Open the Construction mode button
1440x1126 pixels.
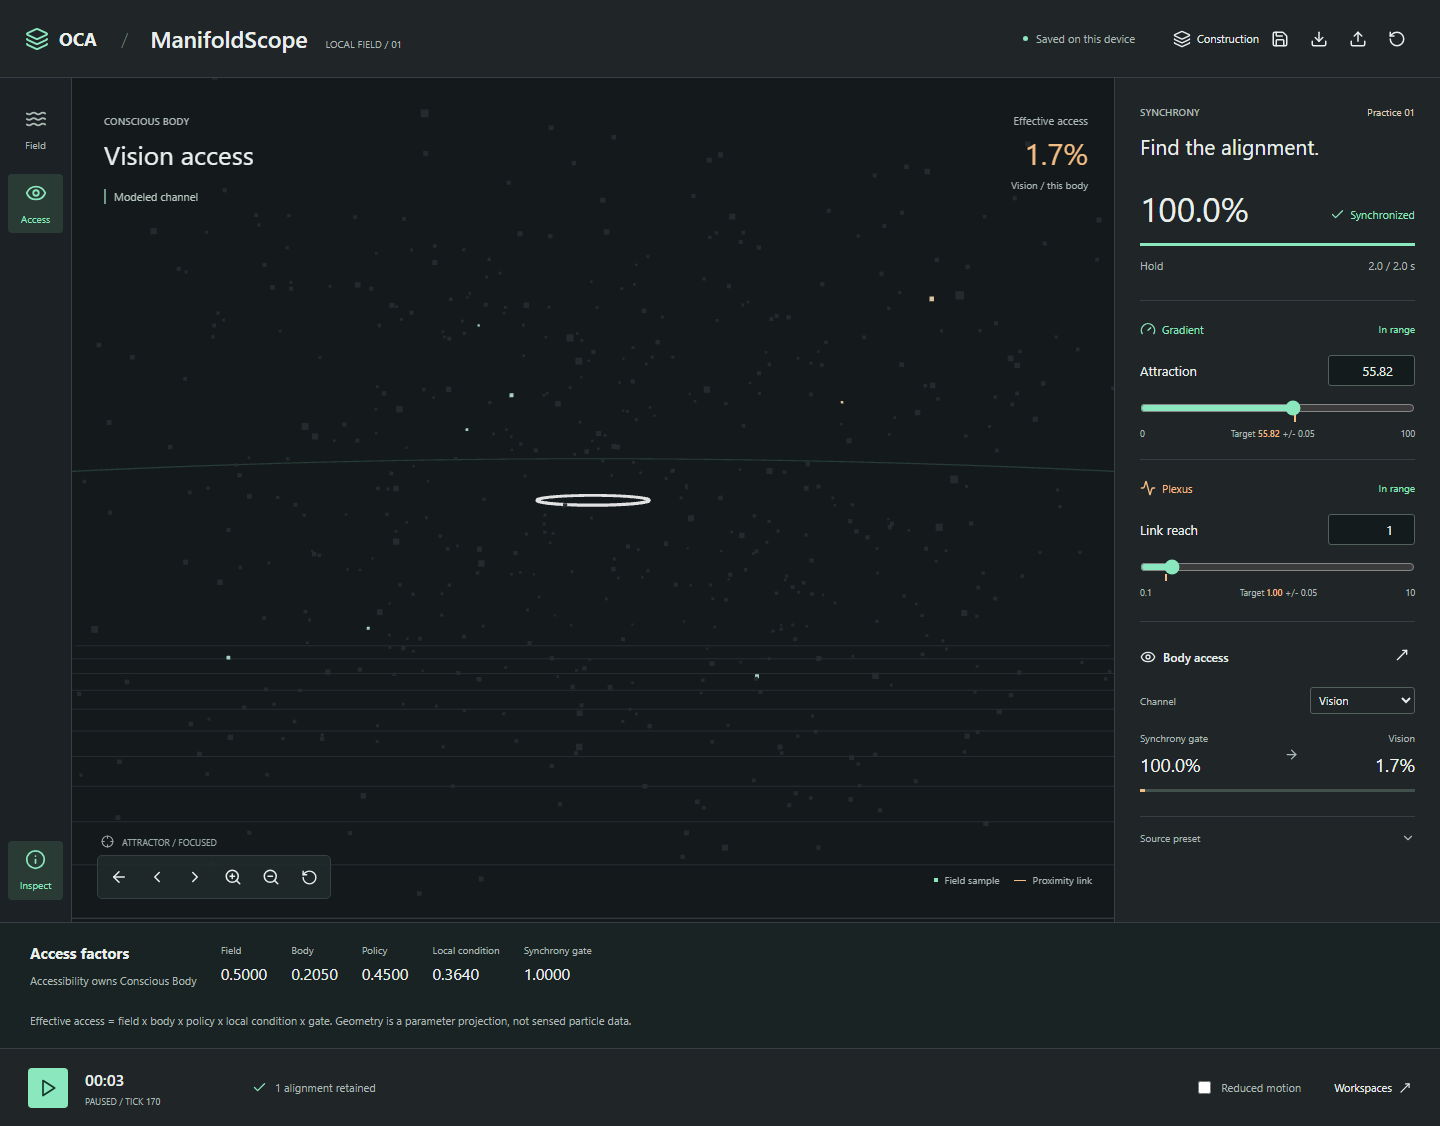(1216, 39)
